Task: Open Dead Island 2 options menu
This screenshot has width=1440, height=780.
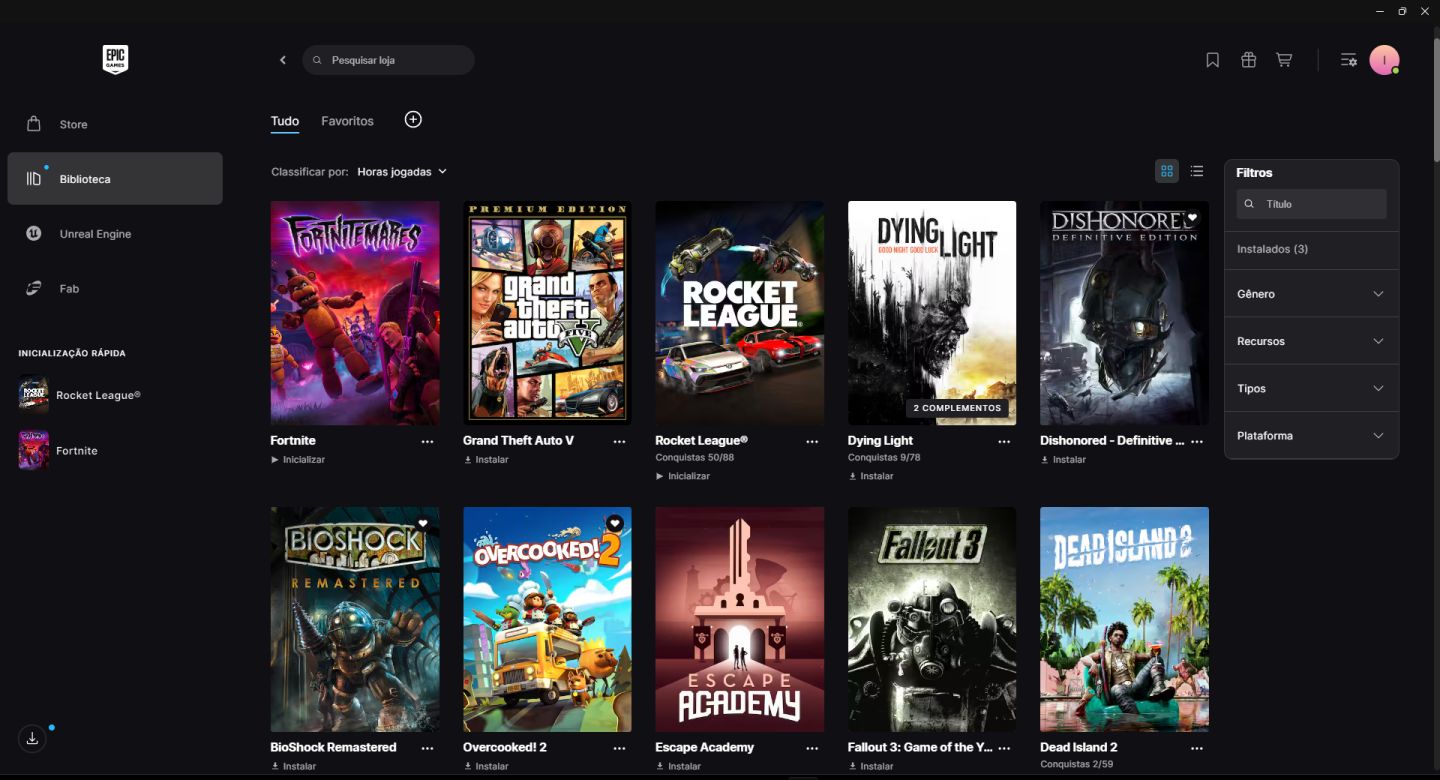Action: (x=1197, y=748)
